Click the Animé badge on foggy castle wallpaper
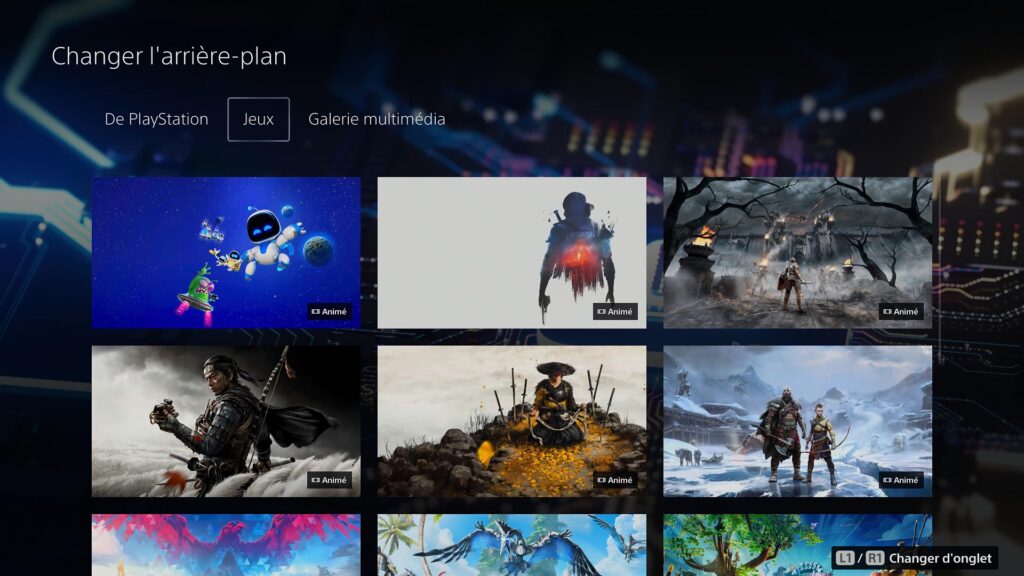Viewport: 1024px width, 576px height. click(x=901, y=312)
